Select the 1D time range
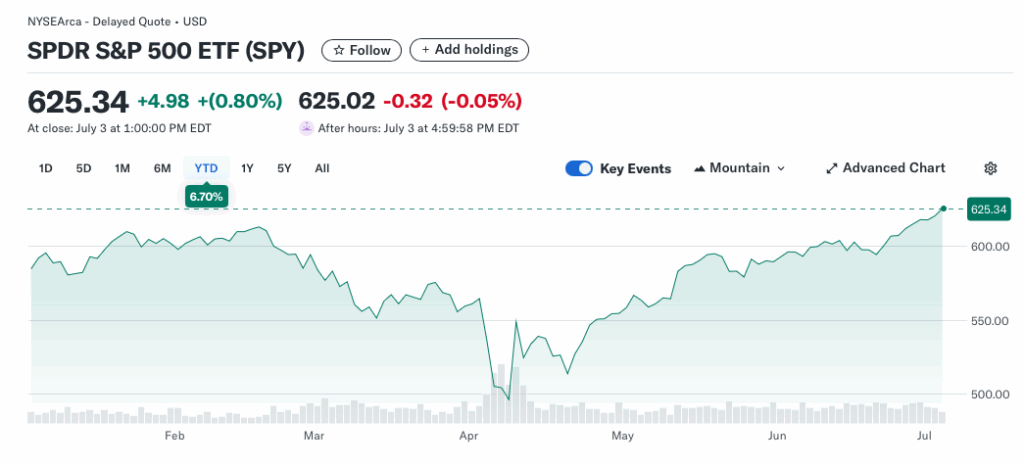Viewport: 1024px width, 465px height. pyautogui.click(x=45, y=168)
